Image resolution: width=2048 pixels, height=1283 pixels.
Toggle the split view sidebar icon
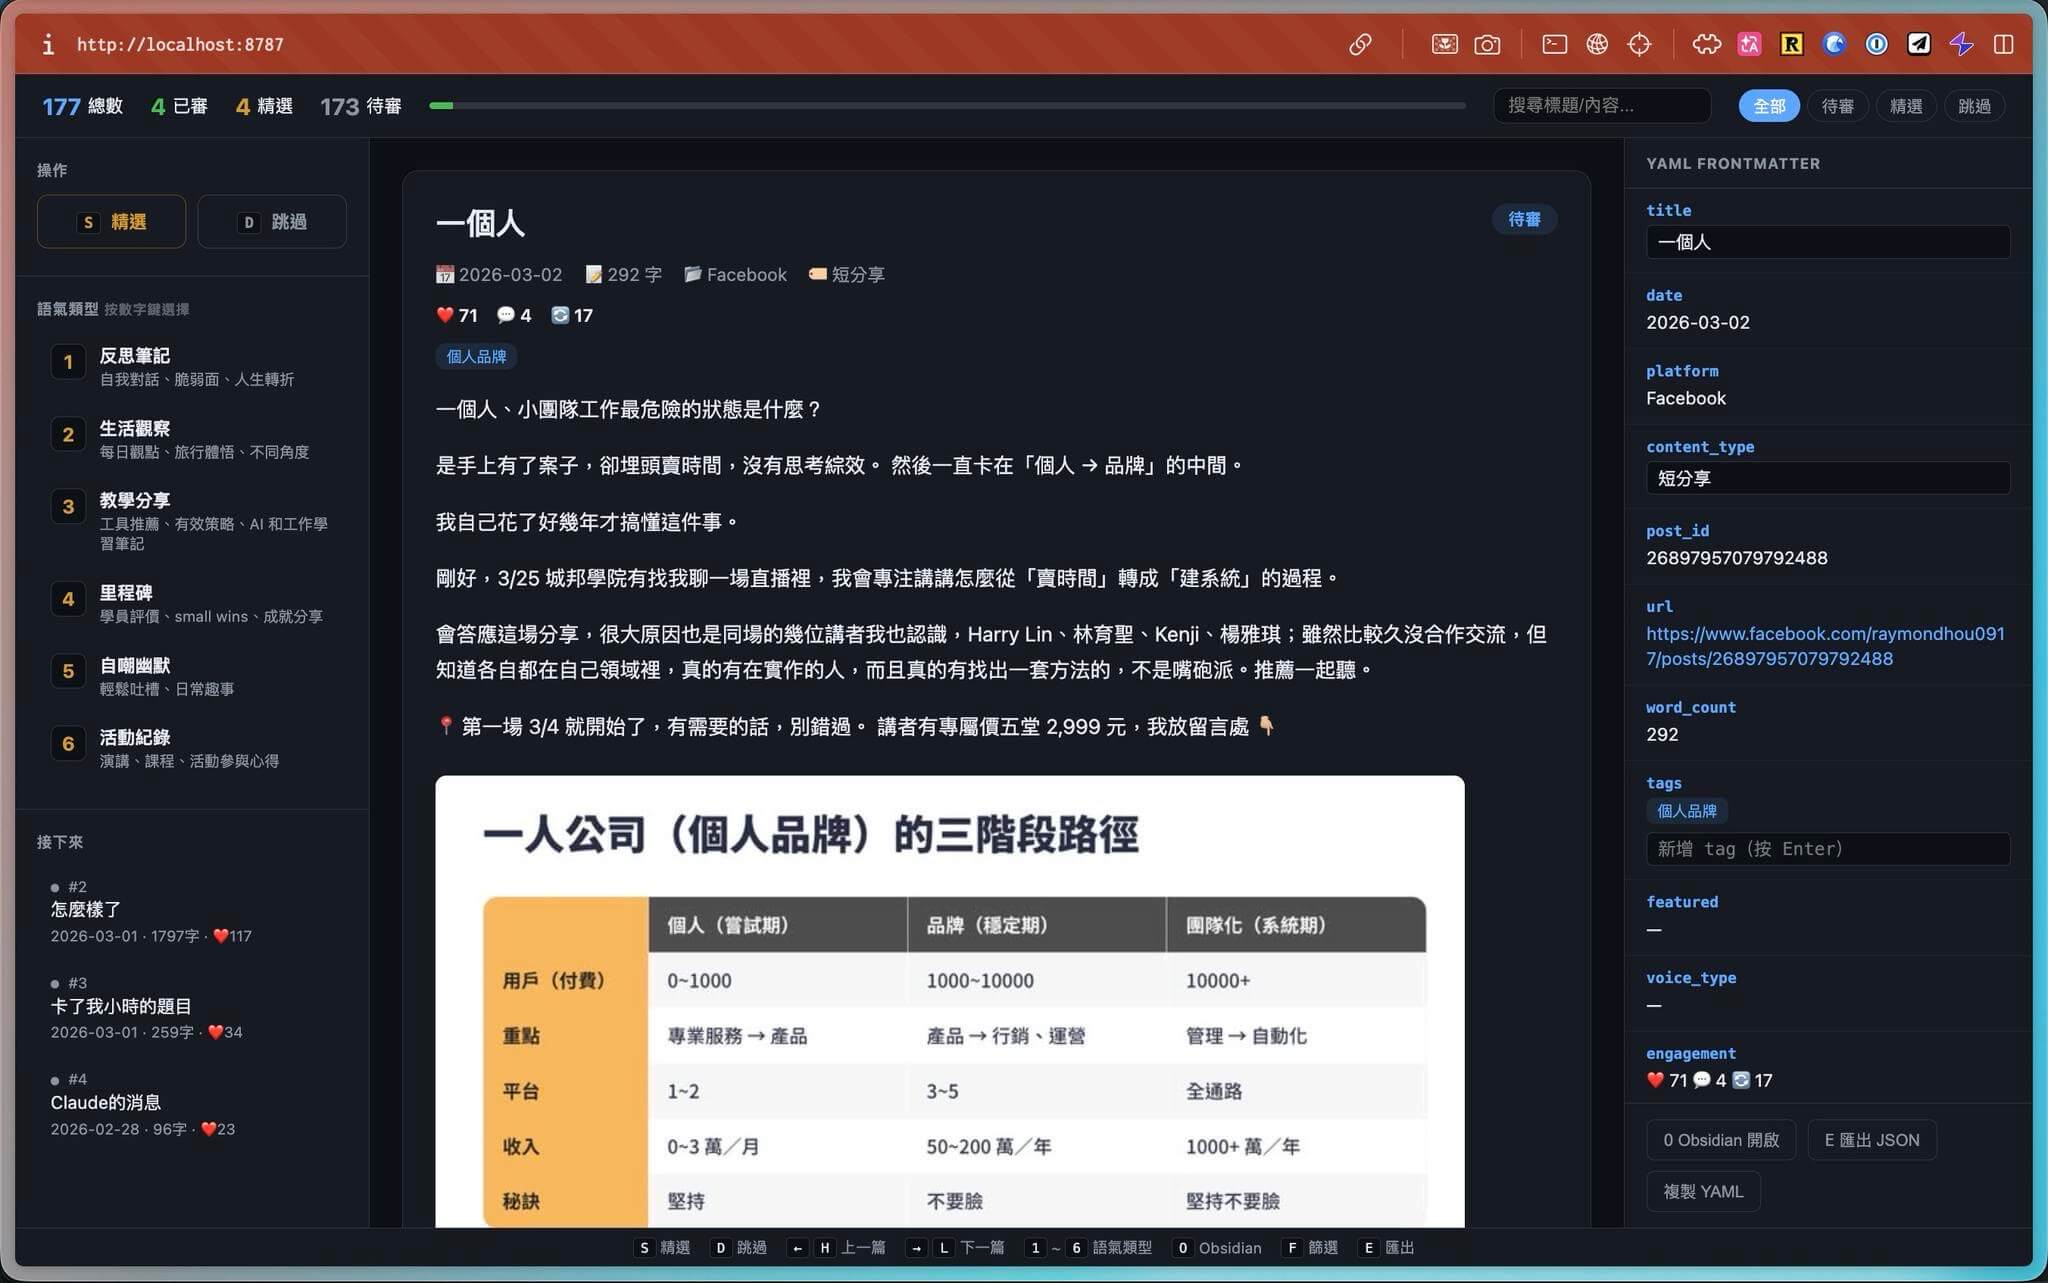click(2003, 44)
